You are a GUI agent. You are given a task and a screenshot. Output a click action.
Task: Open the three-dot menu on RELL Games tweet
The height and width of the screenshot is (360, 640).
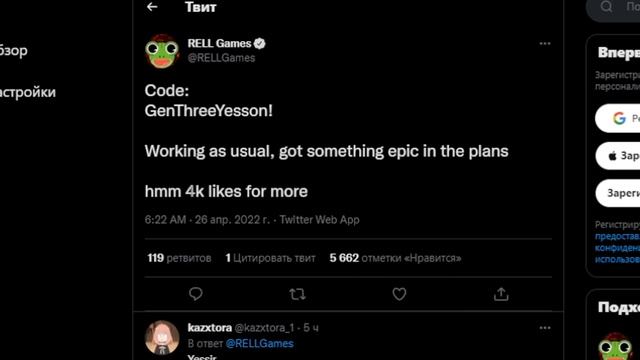[x=545, y=44]
